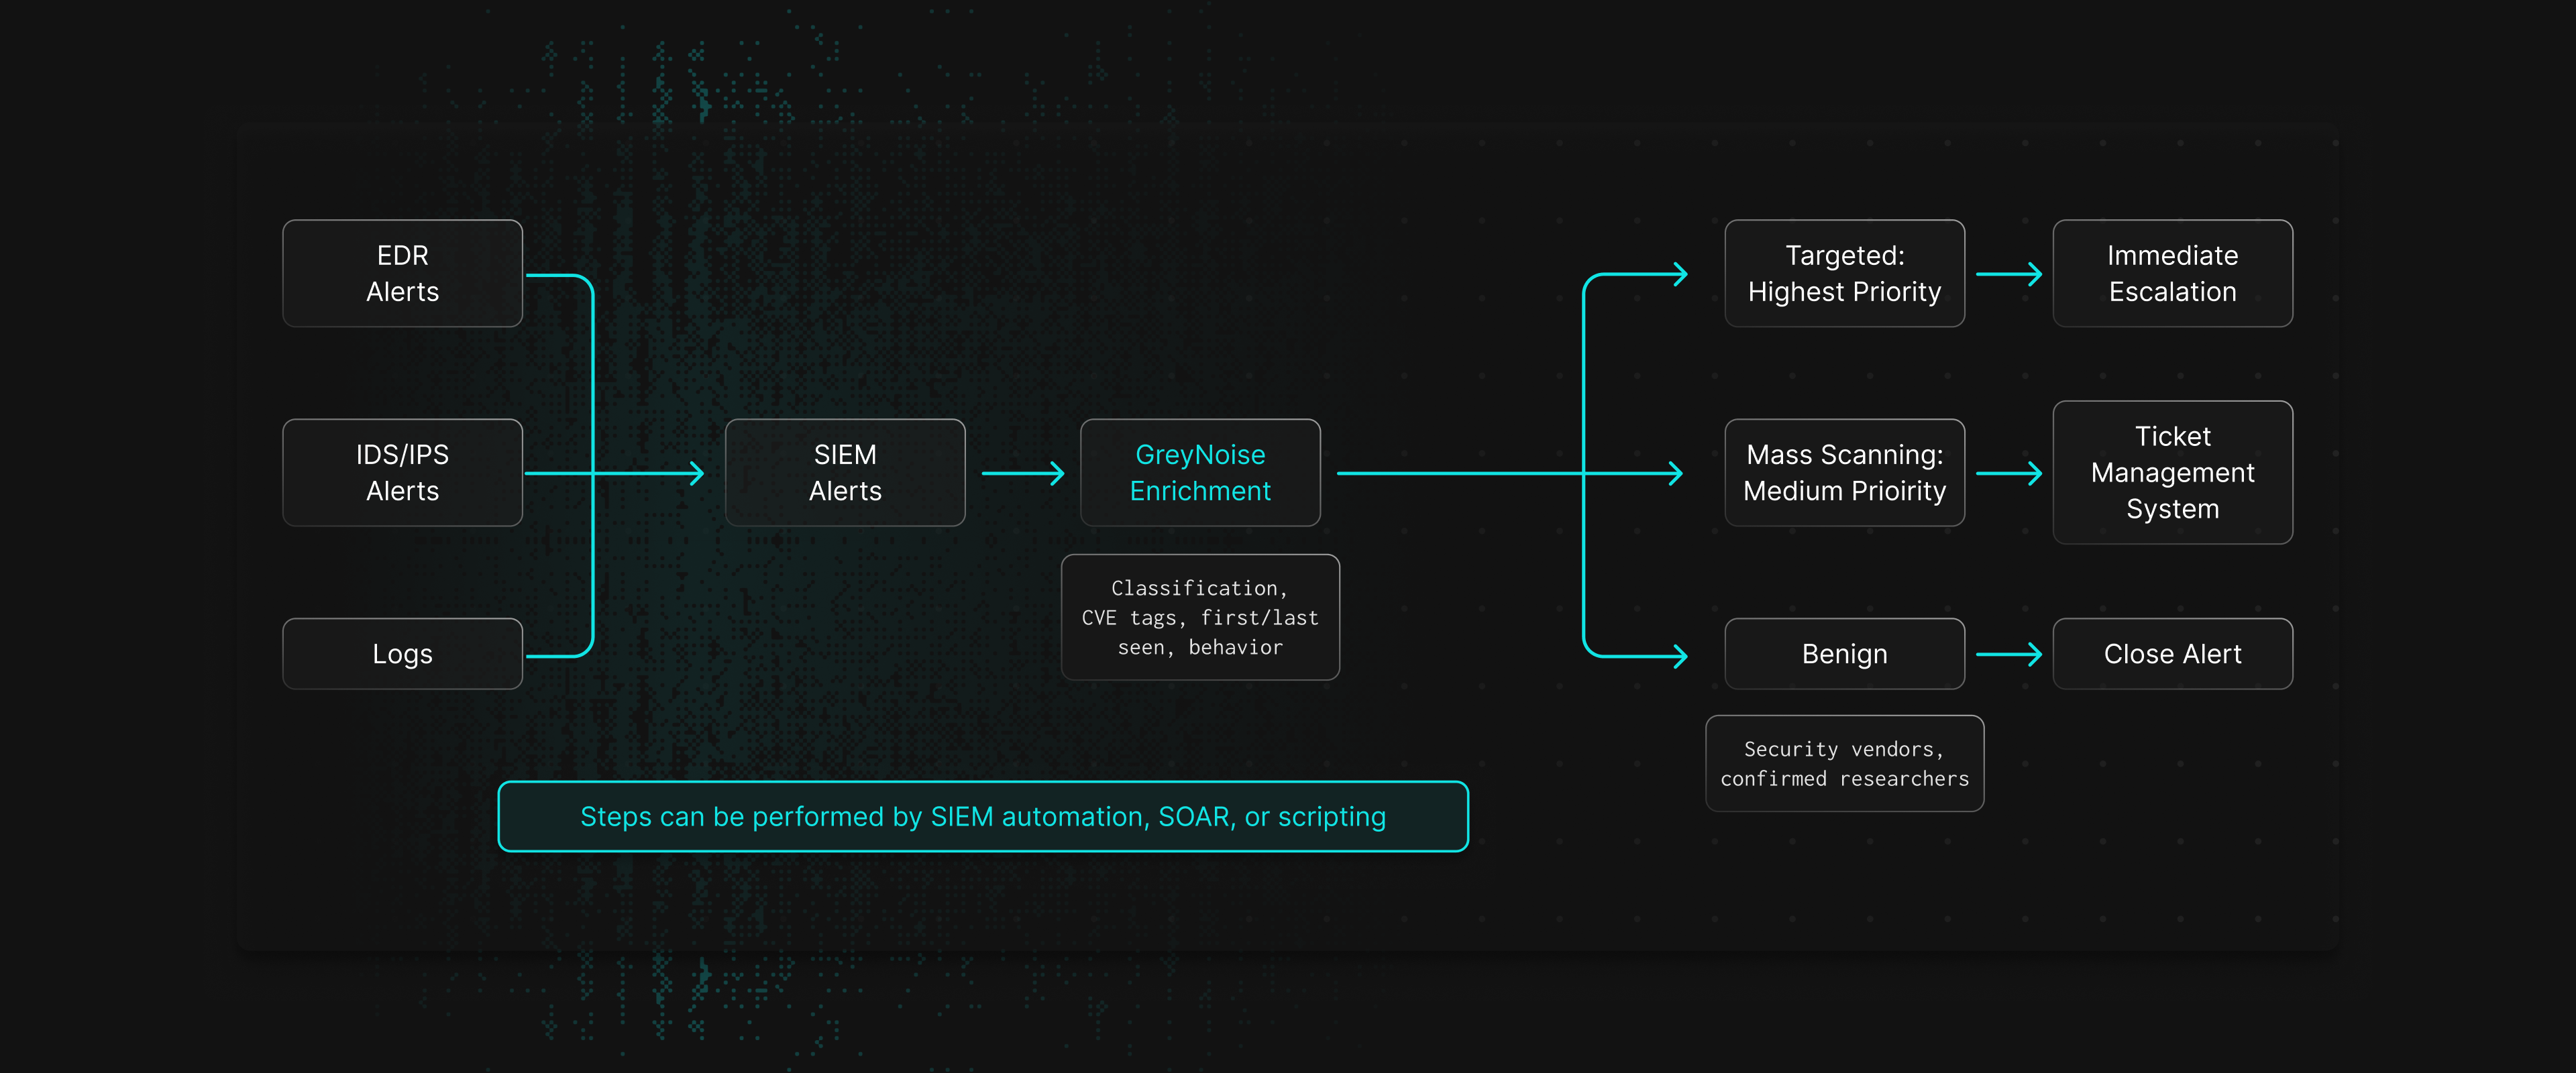Click the SIEM automation, SOAR banner
This screenshot has width=2576, height=1073.
[x=982, y=816]
